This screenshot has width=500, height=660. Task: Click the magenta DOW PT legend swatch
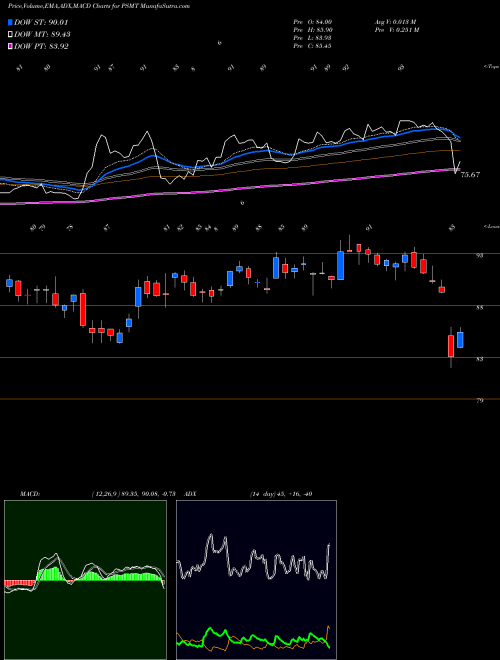point(11,46)
